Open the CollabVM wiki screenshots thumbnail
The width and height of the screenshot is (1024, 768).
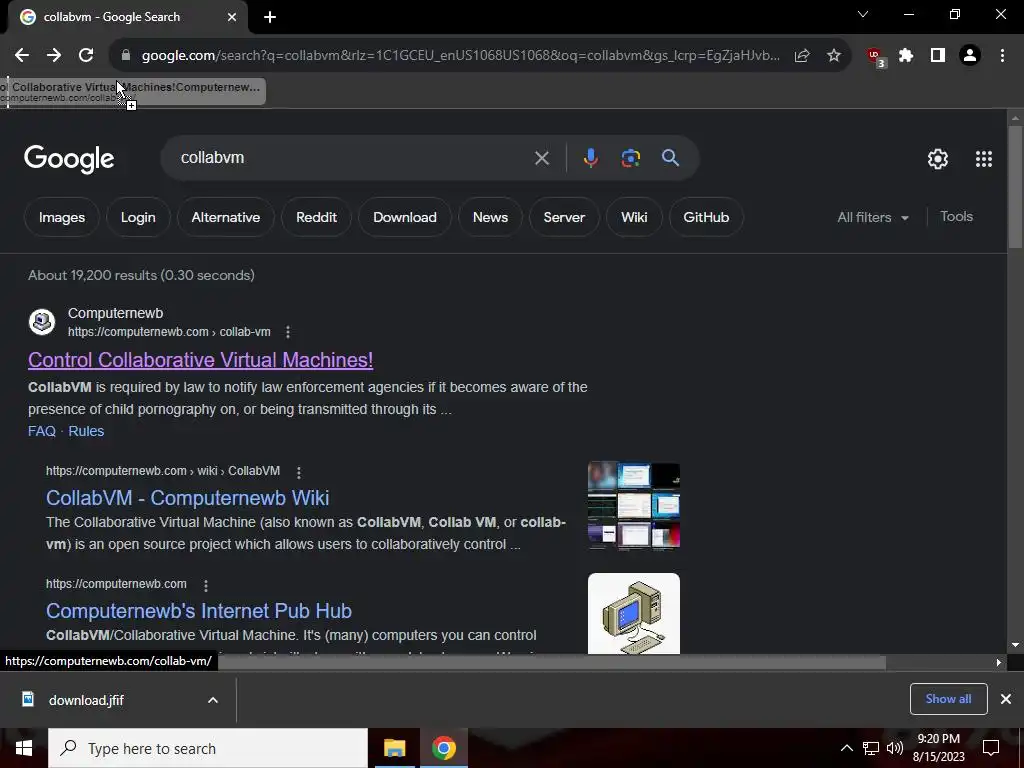(633, 506)
